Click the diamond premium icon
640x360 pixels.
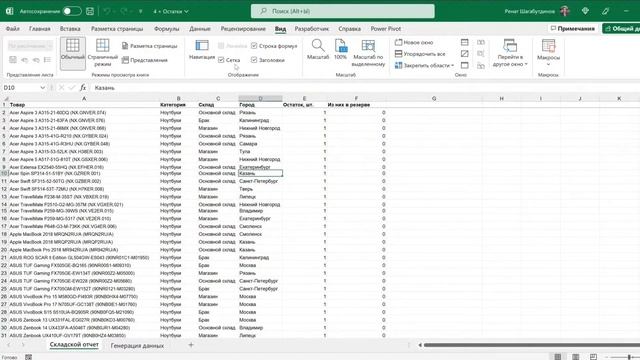[x=585, y=11]
